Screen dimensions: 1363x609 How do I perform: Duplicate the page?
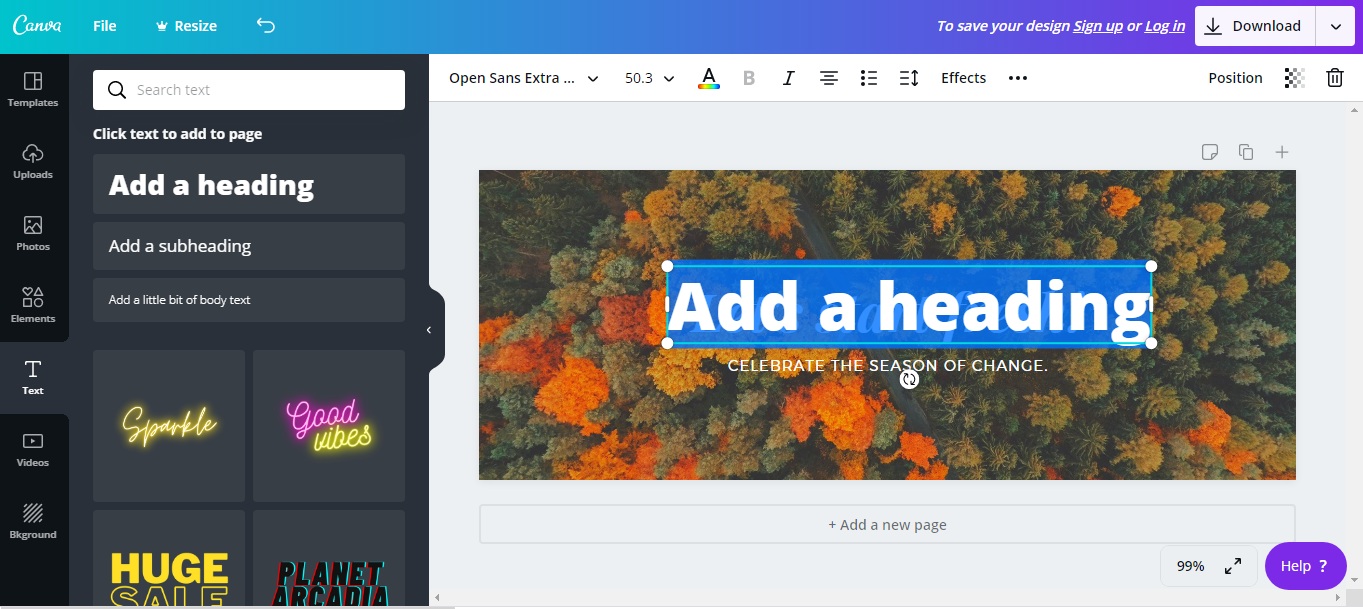point(1246,152)
